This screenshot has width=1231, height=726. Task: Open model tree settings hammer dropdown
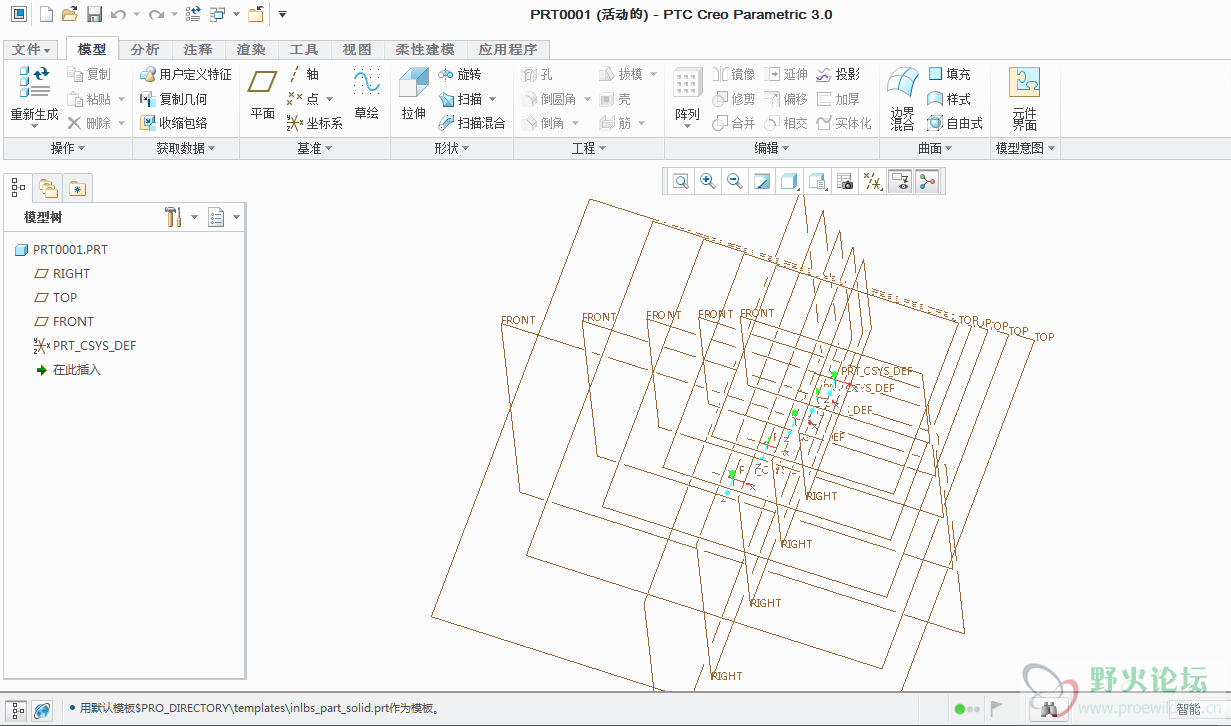181,217
